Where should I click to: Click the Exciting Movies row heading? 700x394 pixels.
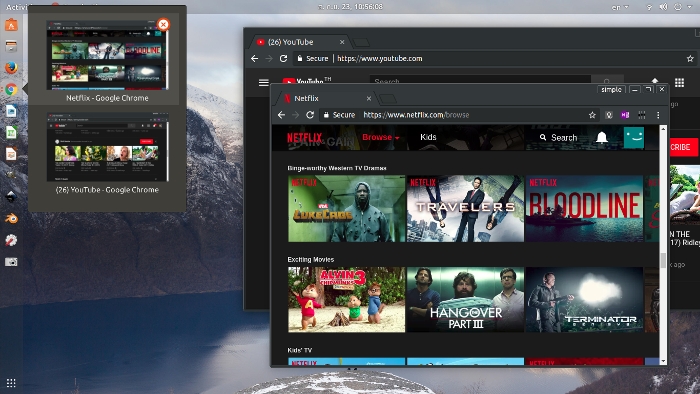click(x=311, y=259)
